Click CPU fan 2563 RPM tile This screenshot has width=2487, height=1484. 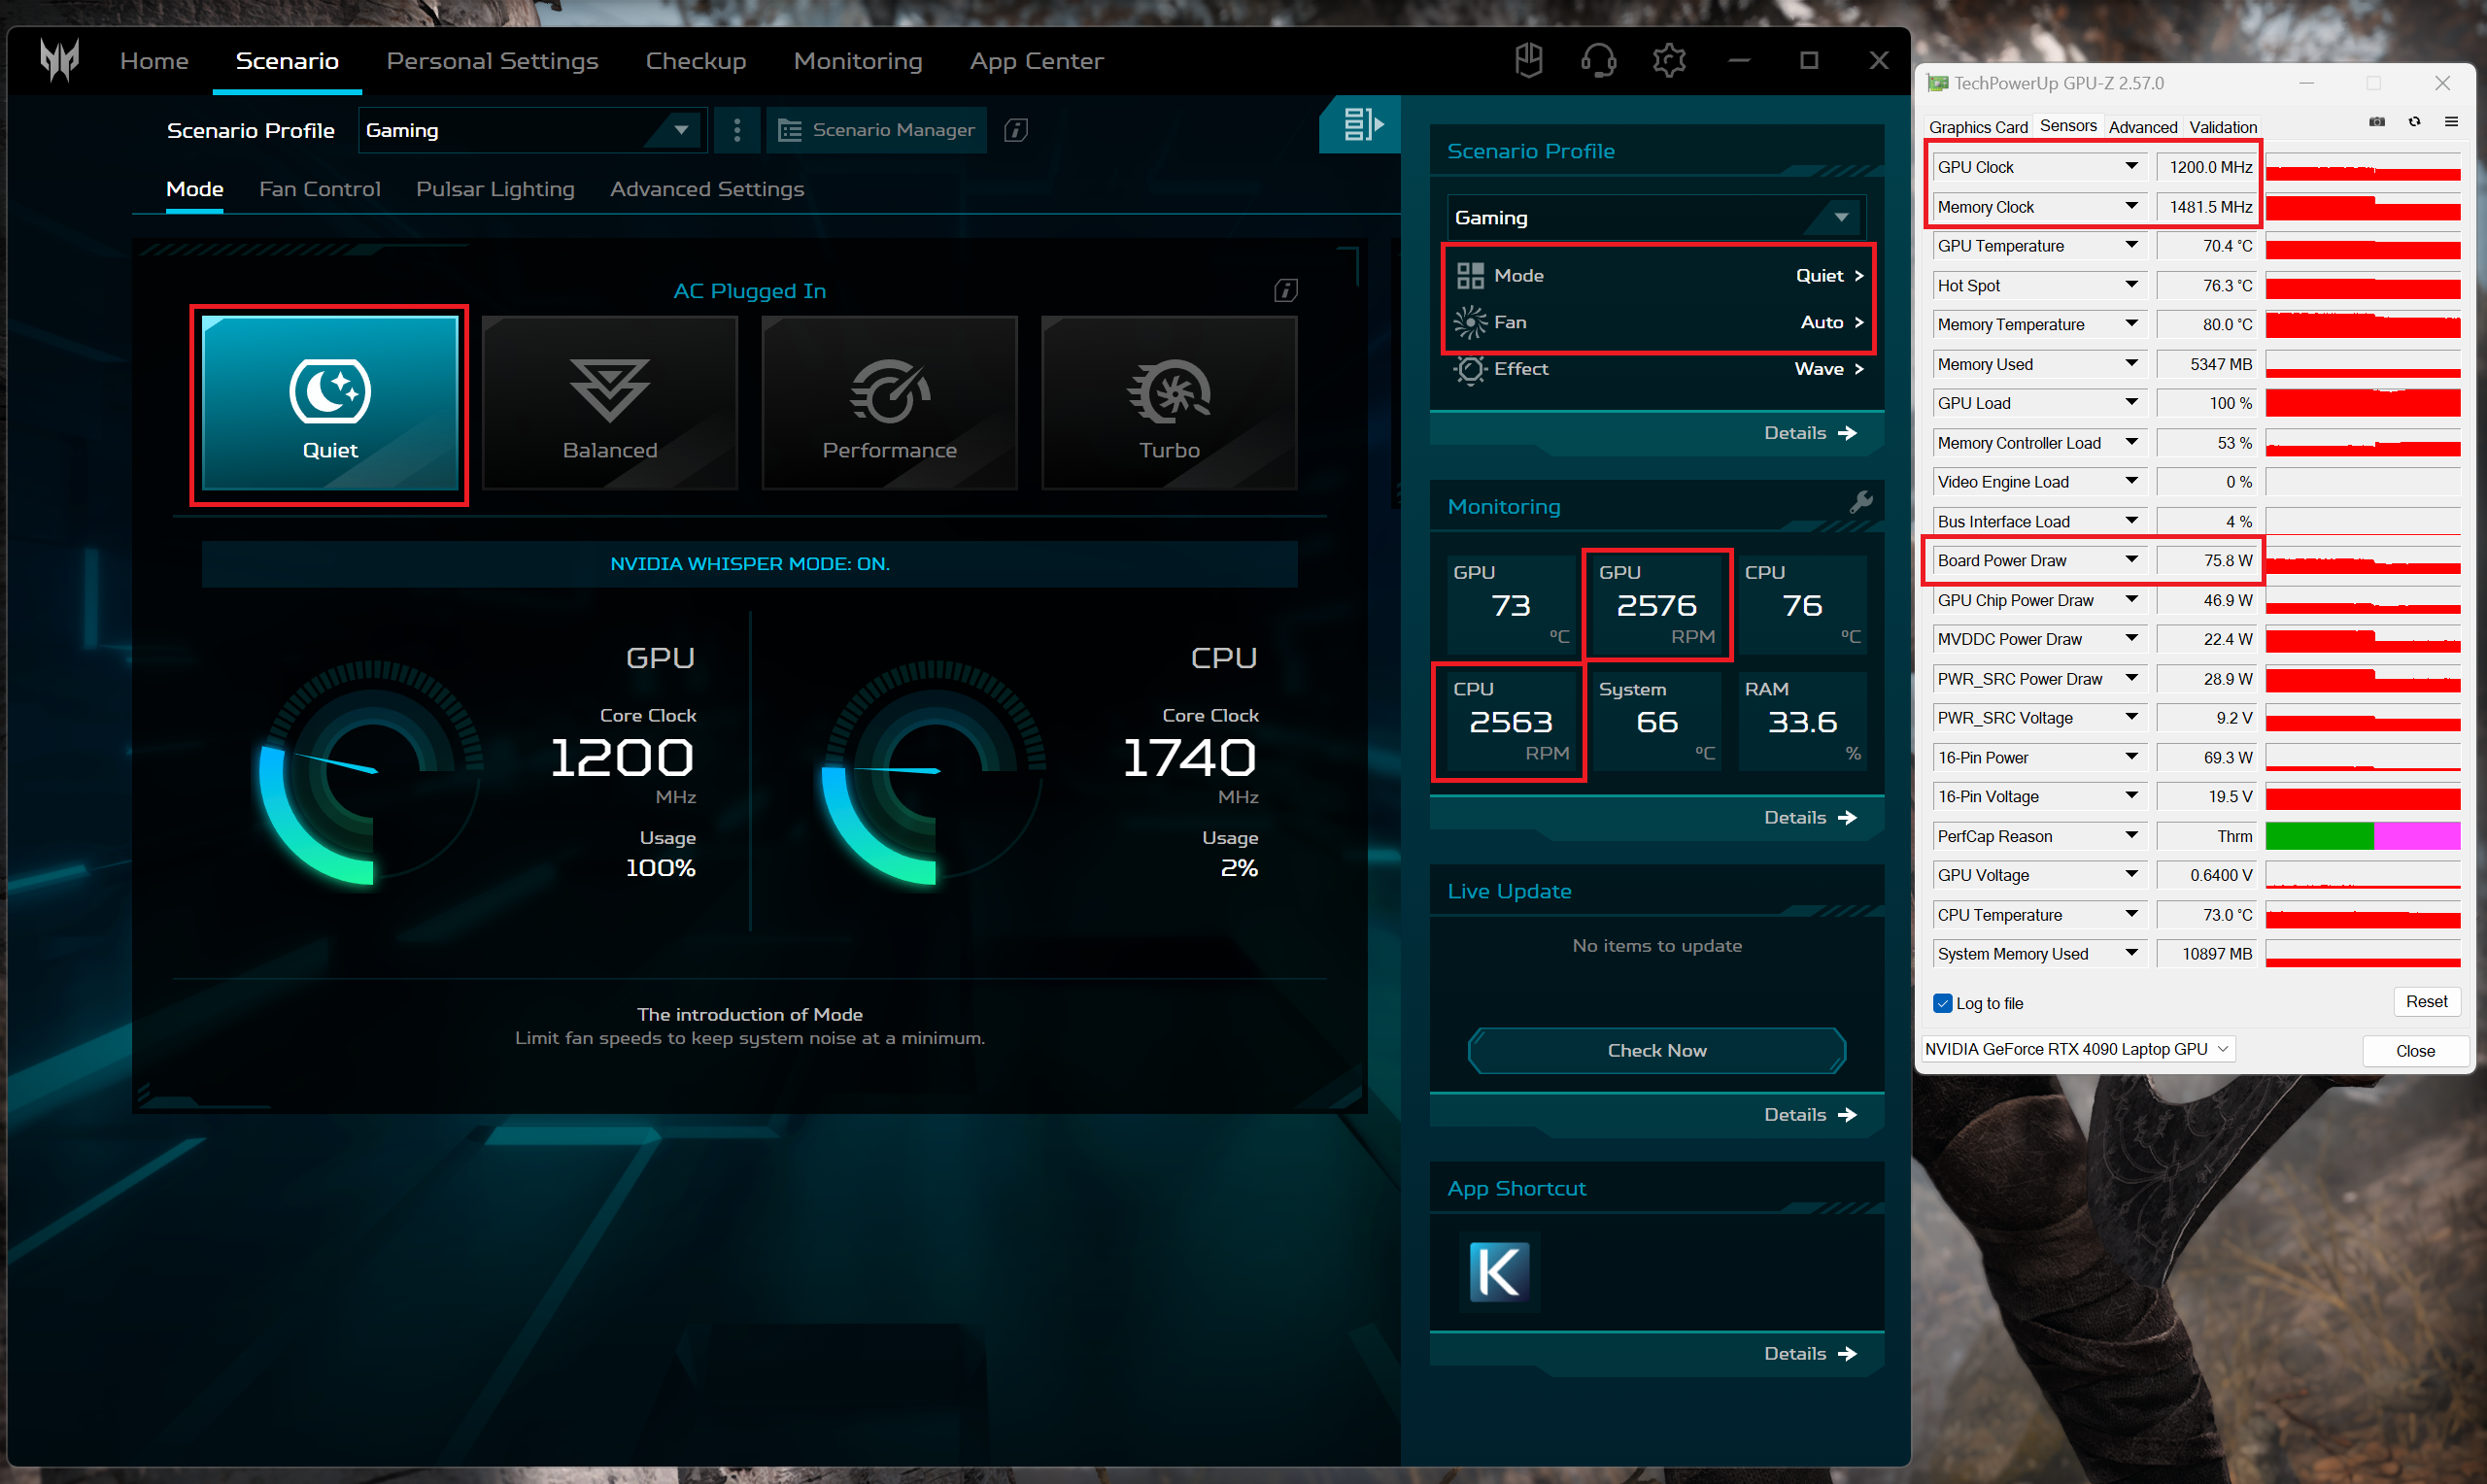tap(1510, 721)
